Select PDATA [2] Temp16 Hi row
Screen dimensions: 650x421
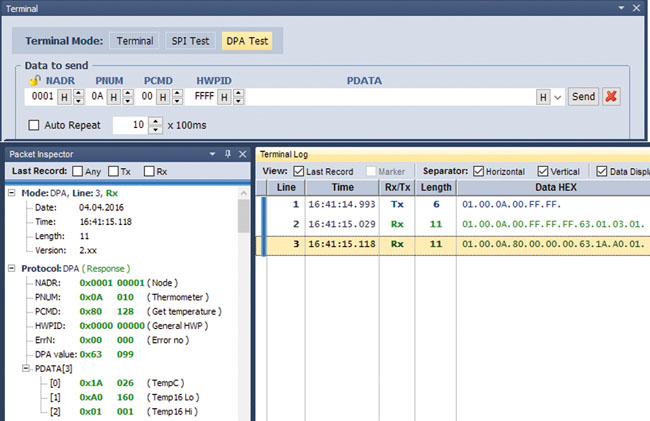tap(124, 411)
